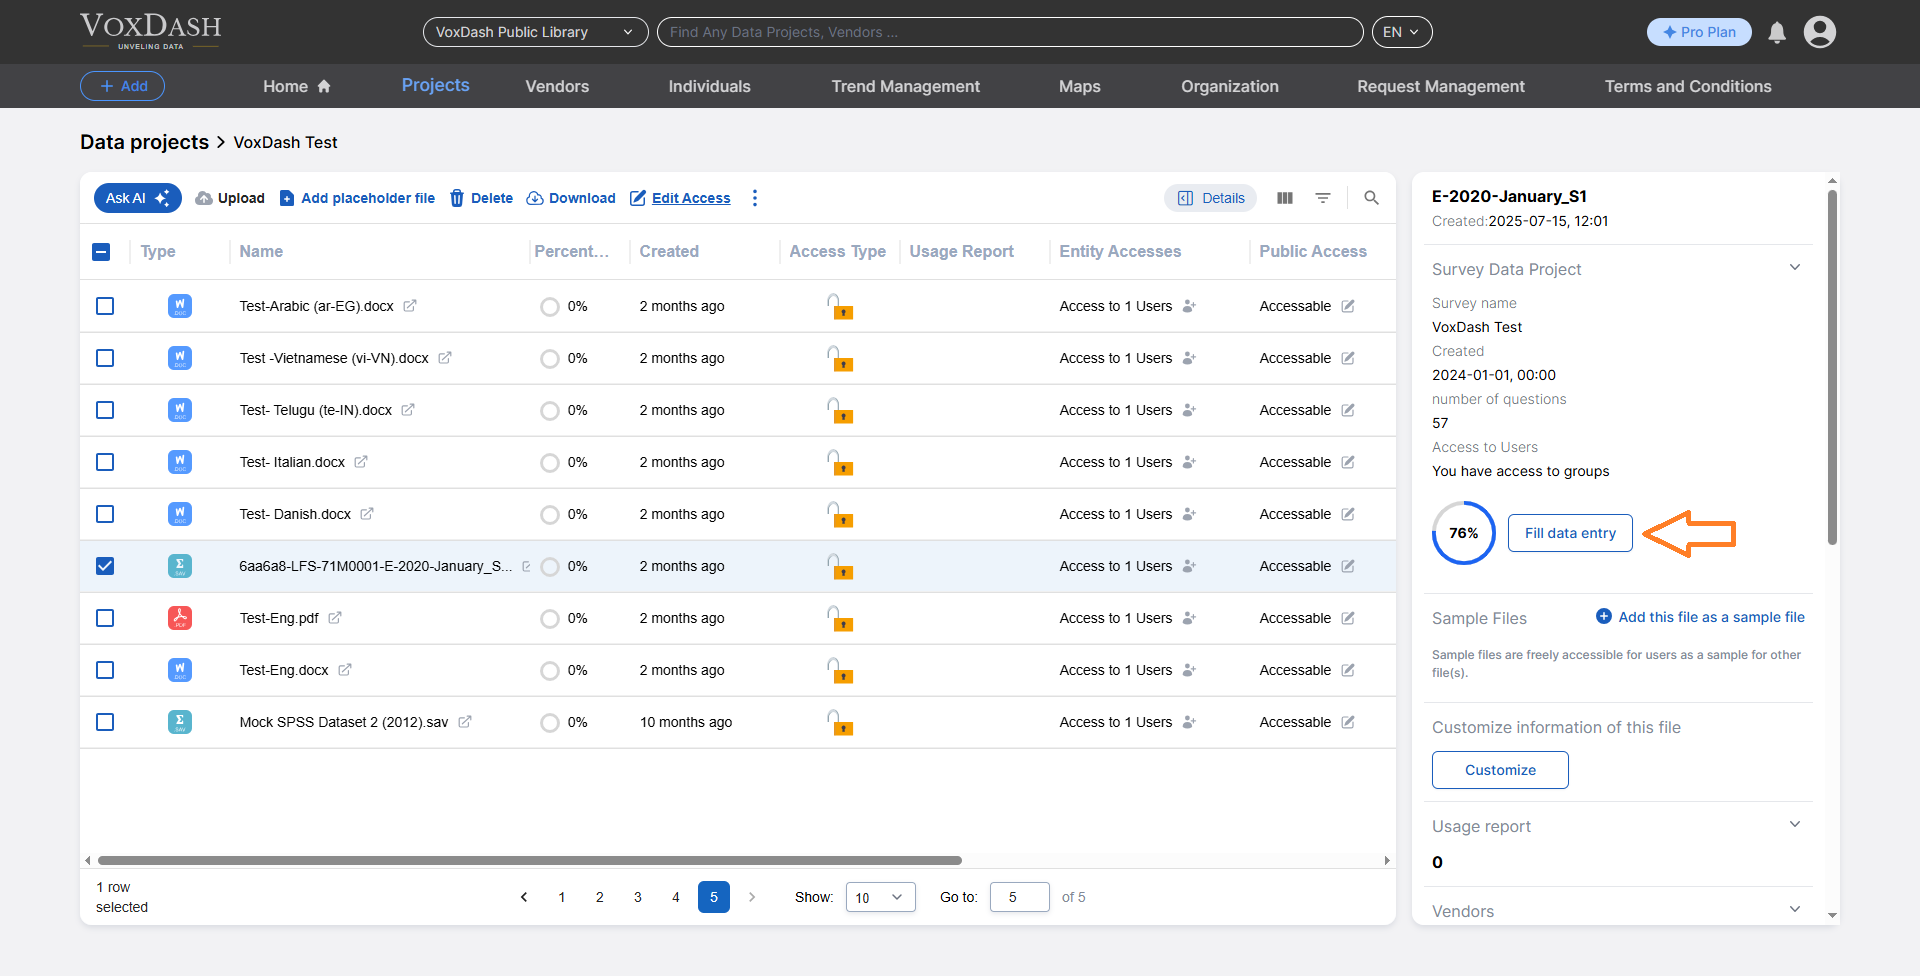Click the table horizontal scrollbar
The height and width of the screenshot is (976, 1920).
tap(530, 860)
